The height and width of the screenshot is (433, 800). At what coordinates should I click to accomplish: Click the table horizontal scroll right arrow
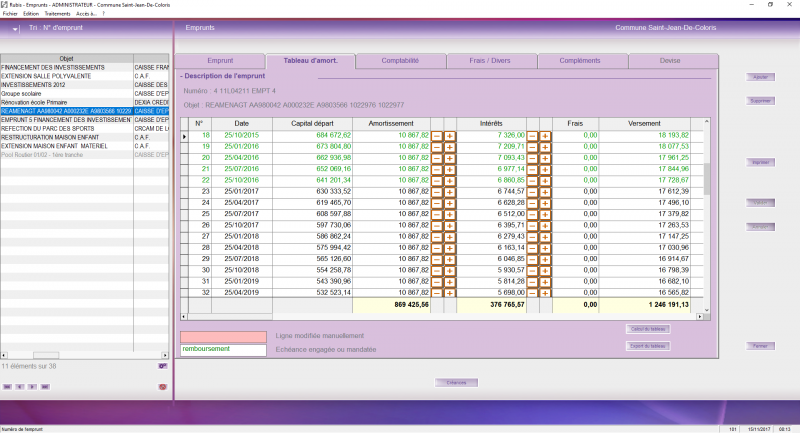(700, 317)
